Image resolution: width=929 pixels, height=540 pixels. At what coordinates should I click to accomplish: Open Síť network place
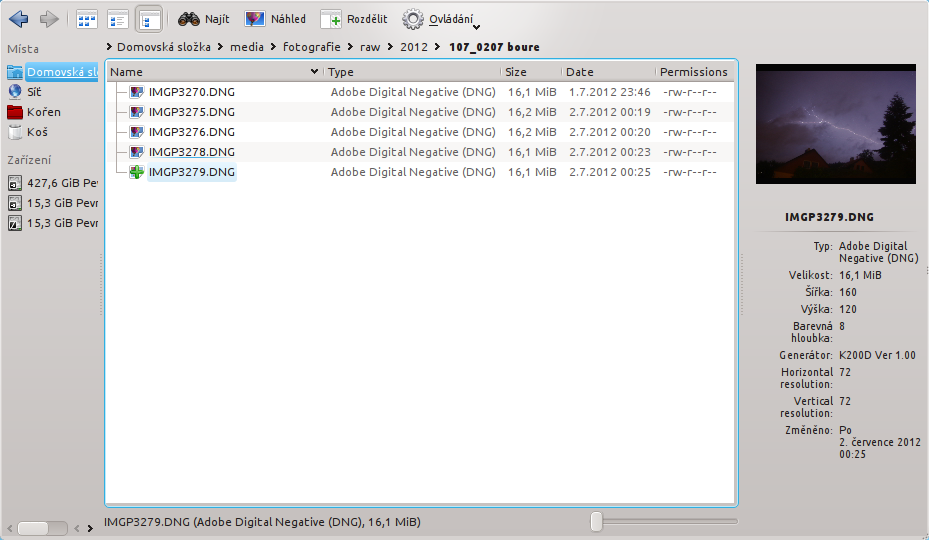33,92
